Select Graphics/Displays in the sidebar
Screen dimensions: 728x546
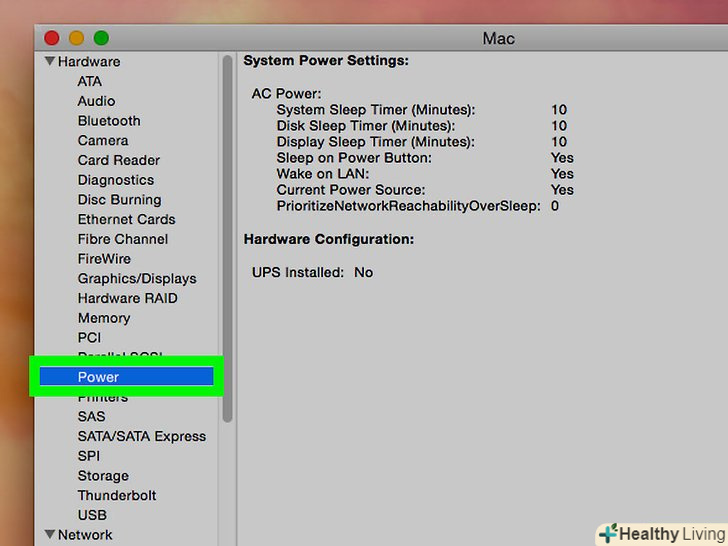click(x=137, y=279)
